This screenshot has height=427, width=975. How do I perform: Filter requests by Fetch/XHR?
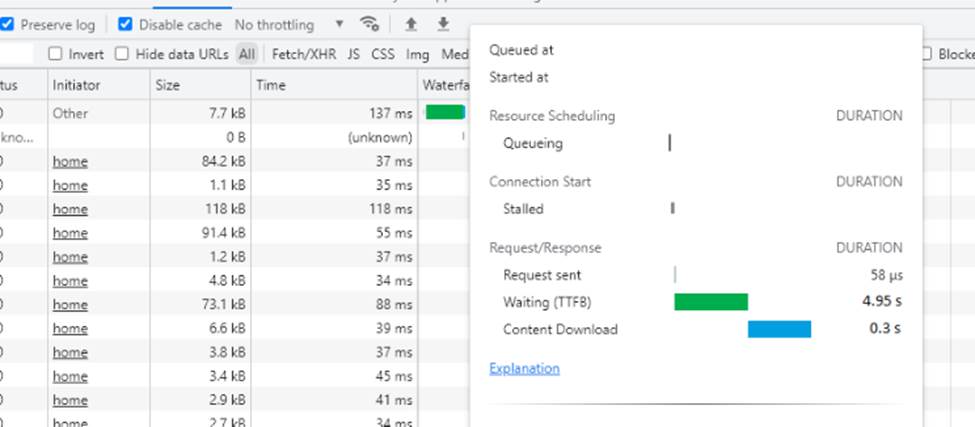304,54
